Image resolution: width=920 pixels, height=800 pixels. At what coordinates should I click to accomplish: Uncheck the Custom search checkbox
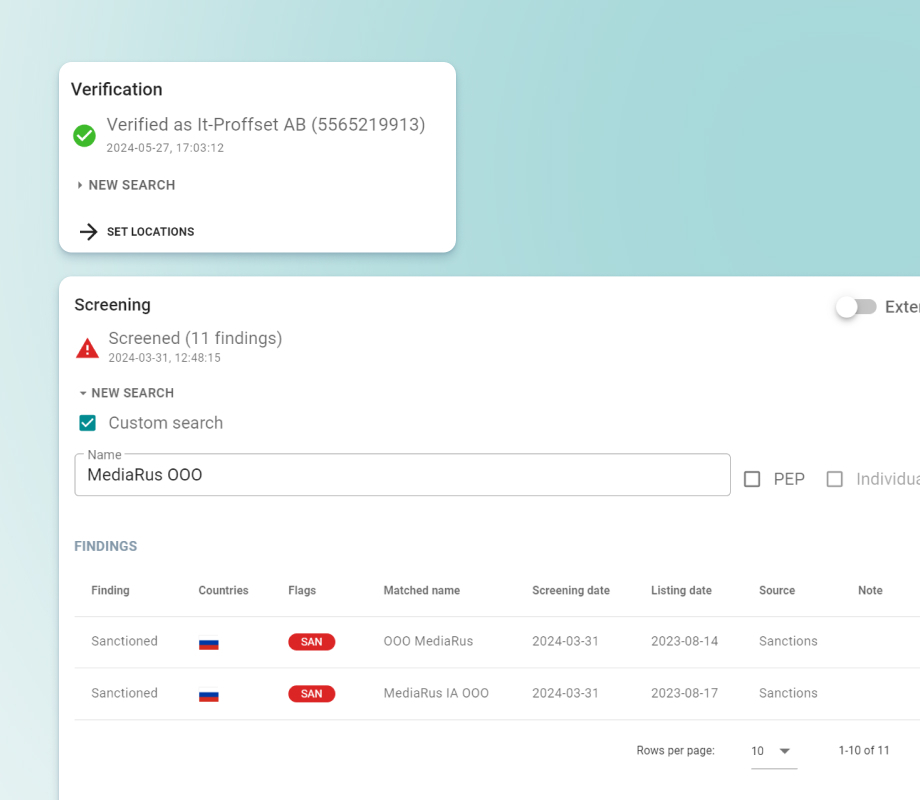(88, 423)
